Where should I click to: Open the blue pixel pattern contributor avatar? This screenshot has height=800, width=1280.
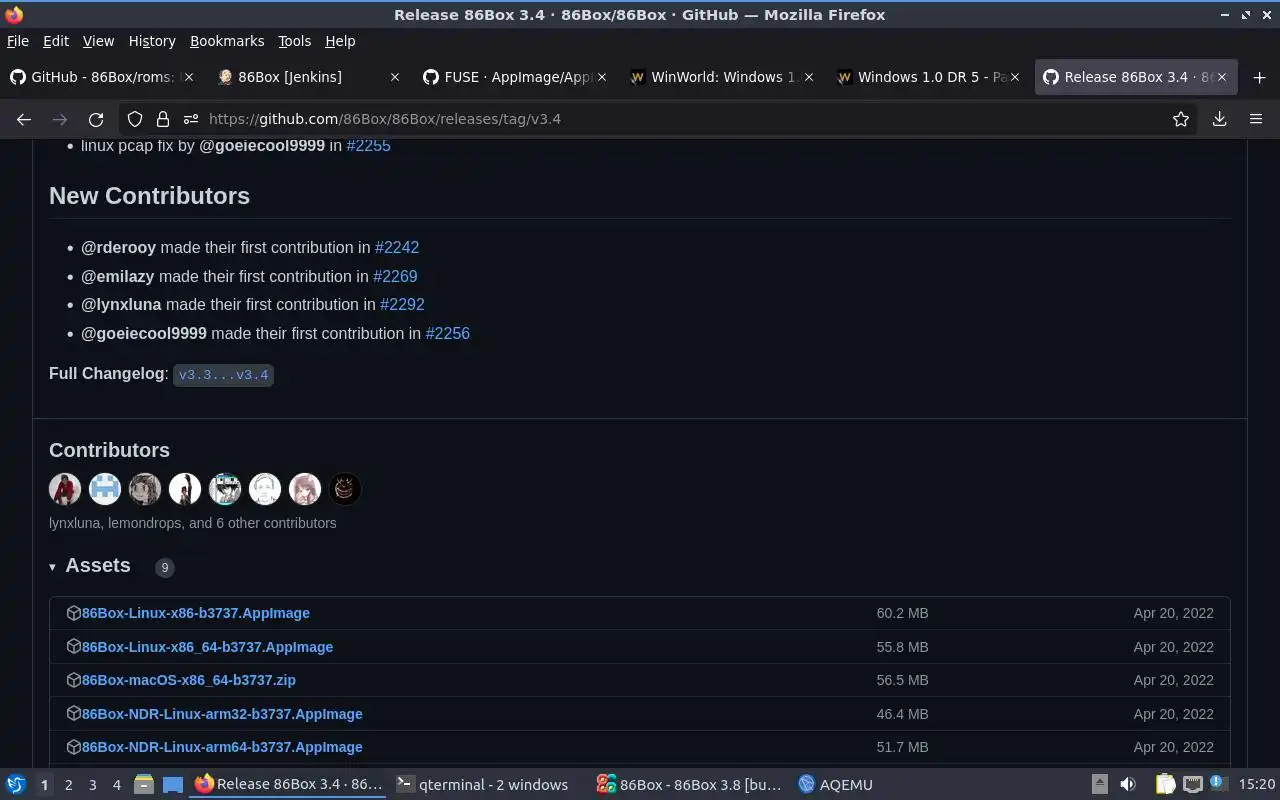pos(105,489)
